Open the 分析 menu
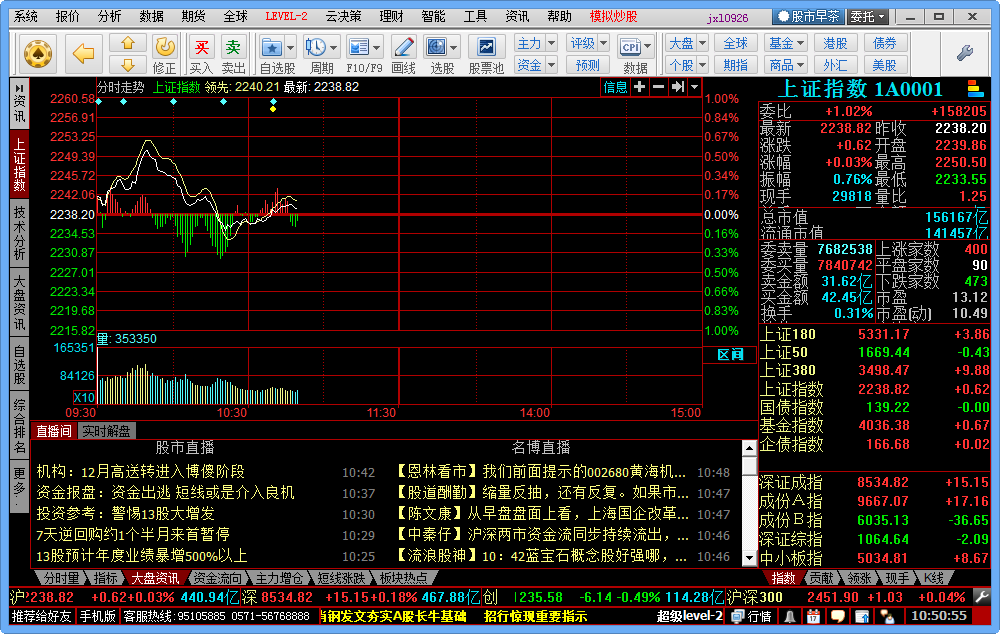This screenshot has height=634, width=1000. point(110,17)
